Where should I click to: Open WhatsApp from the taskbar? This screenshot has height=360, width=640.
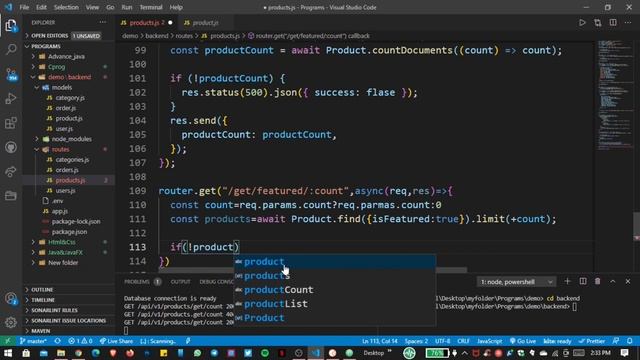point(198,353)
